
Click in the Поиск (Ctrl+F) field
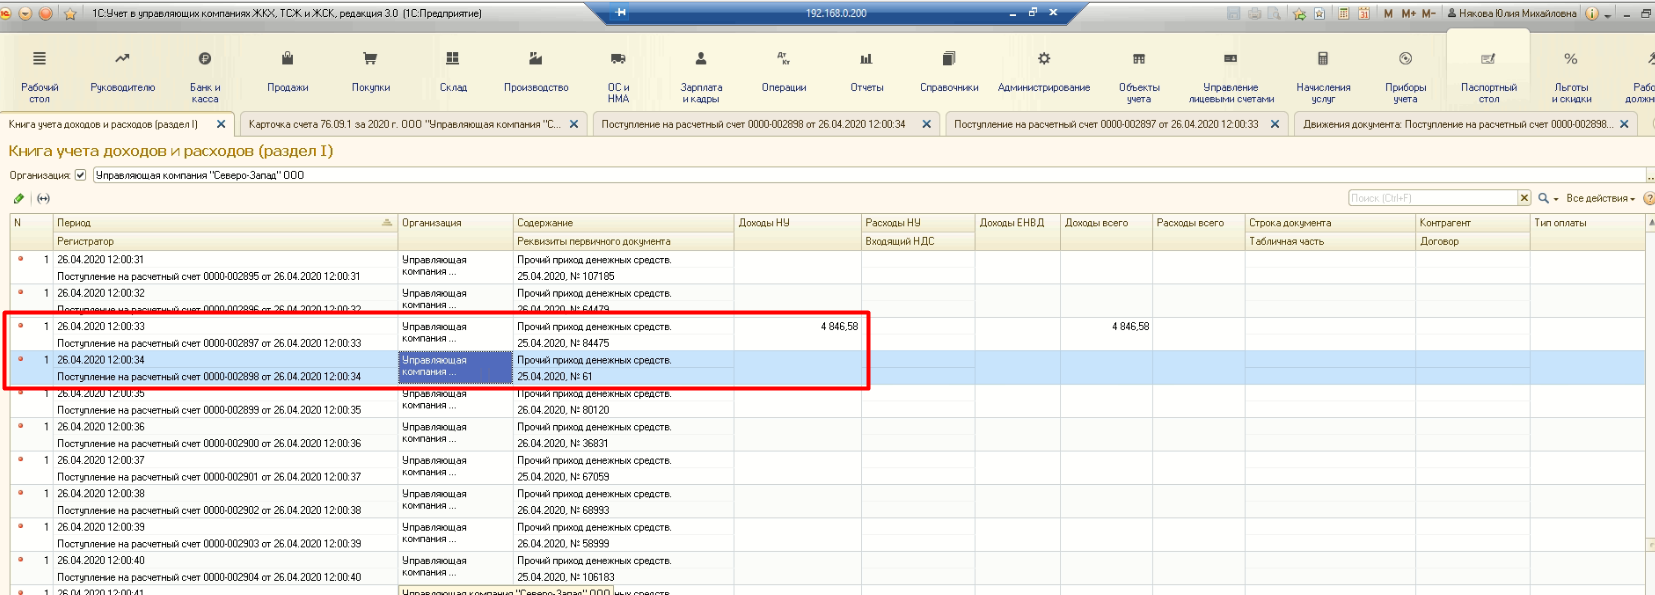click(1432, 198)
